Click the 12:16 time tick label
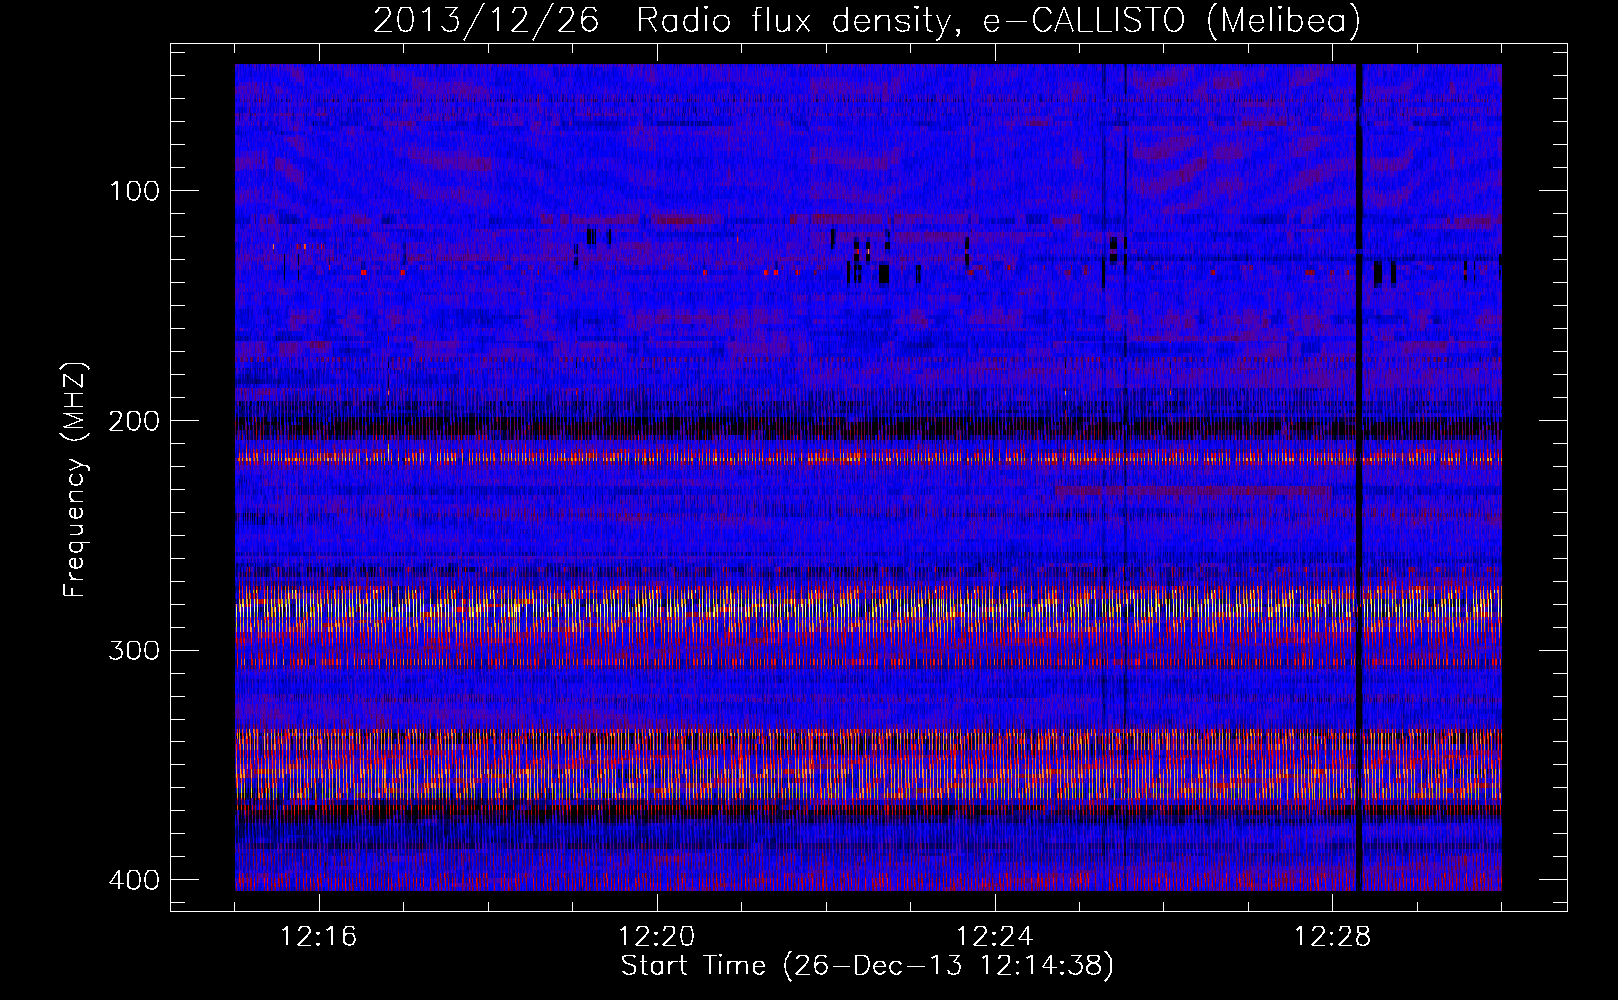 [x=319, y=937]
